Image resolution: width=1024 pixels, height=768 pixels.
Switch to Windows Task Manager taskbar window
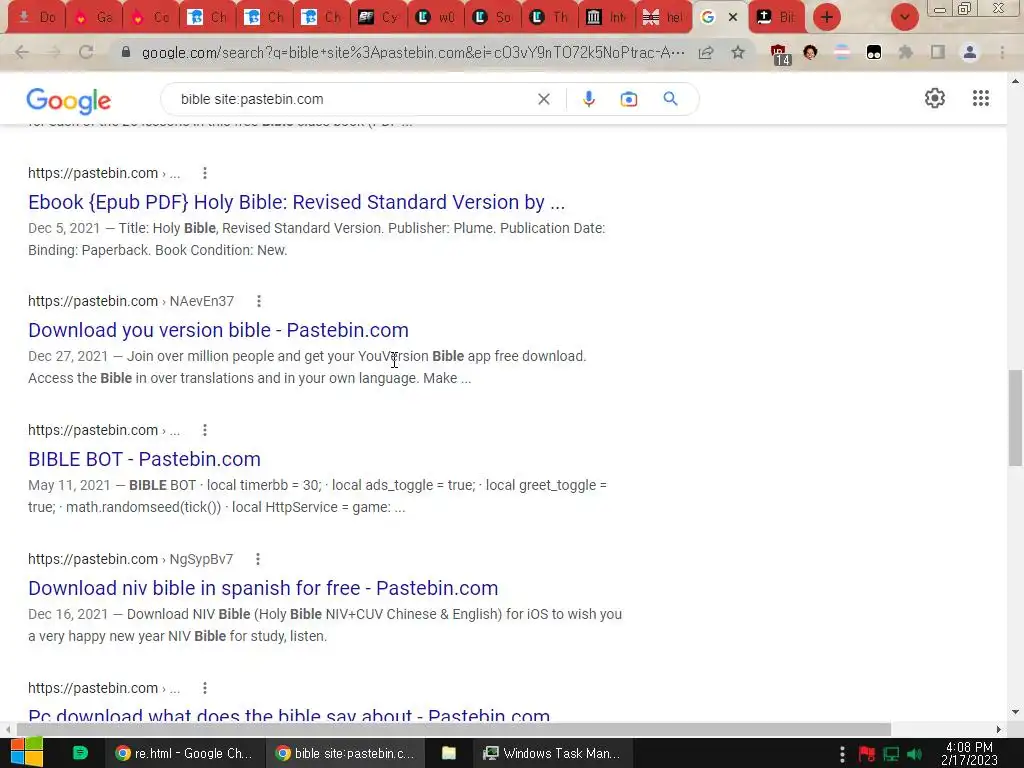pyautogui.click(x=552, y=753)
